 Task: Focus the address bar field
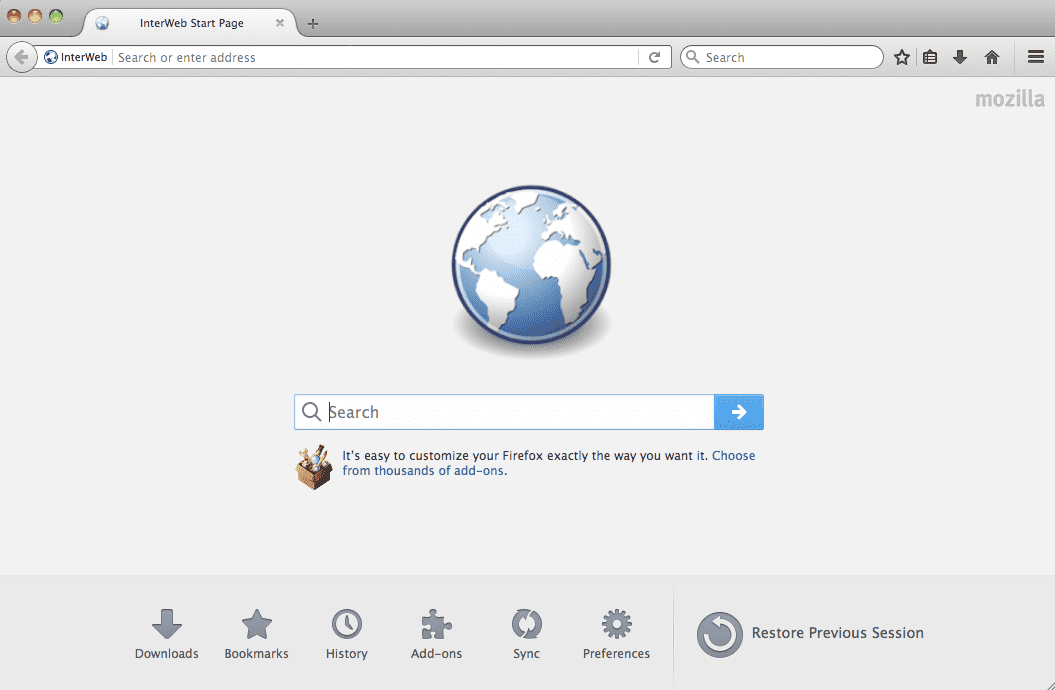pos(377,57)
